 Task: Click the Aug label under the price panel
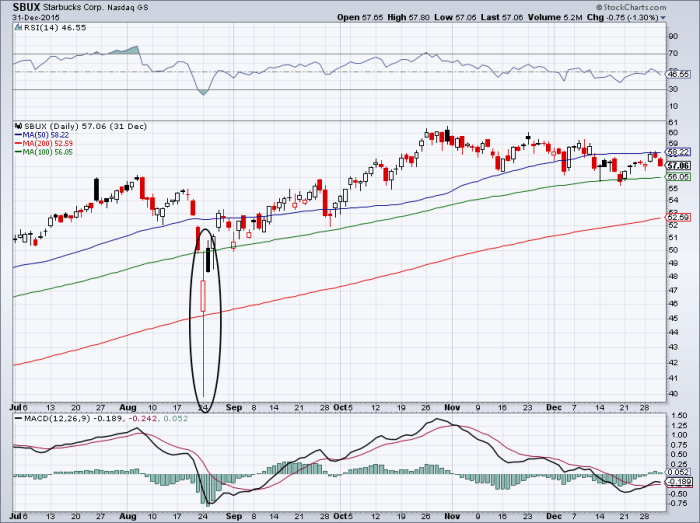tap(128, 407)
